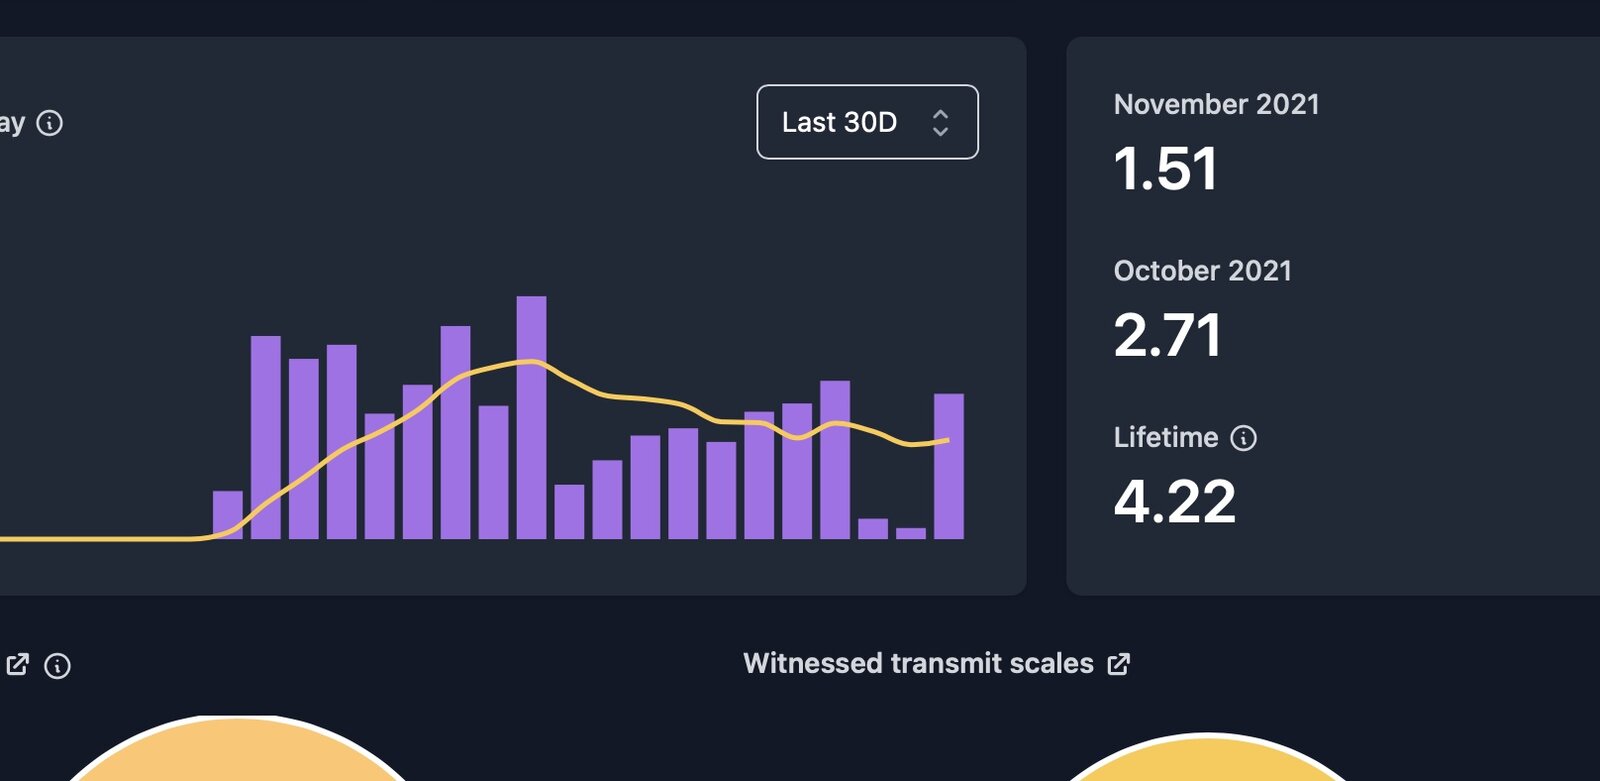Click the info icon beside the chart title
Image resolution: width=1600 pixels, height=781 pixels.
click(x=49, y=123)
